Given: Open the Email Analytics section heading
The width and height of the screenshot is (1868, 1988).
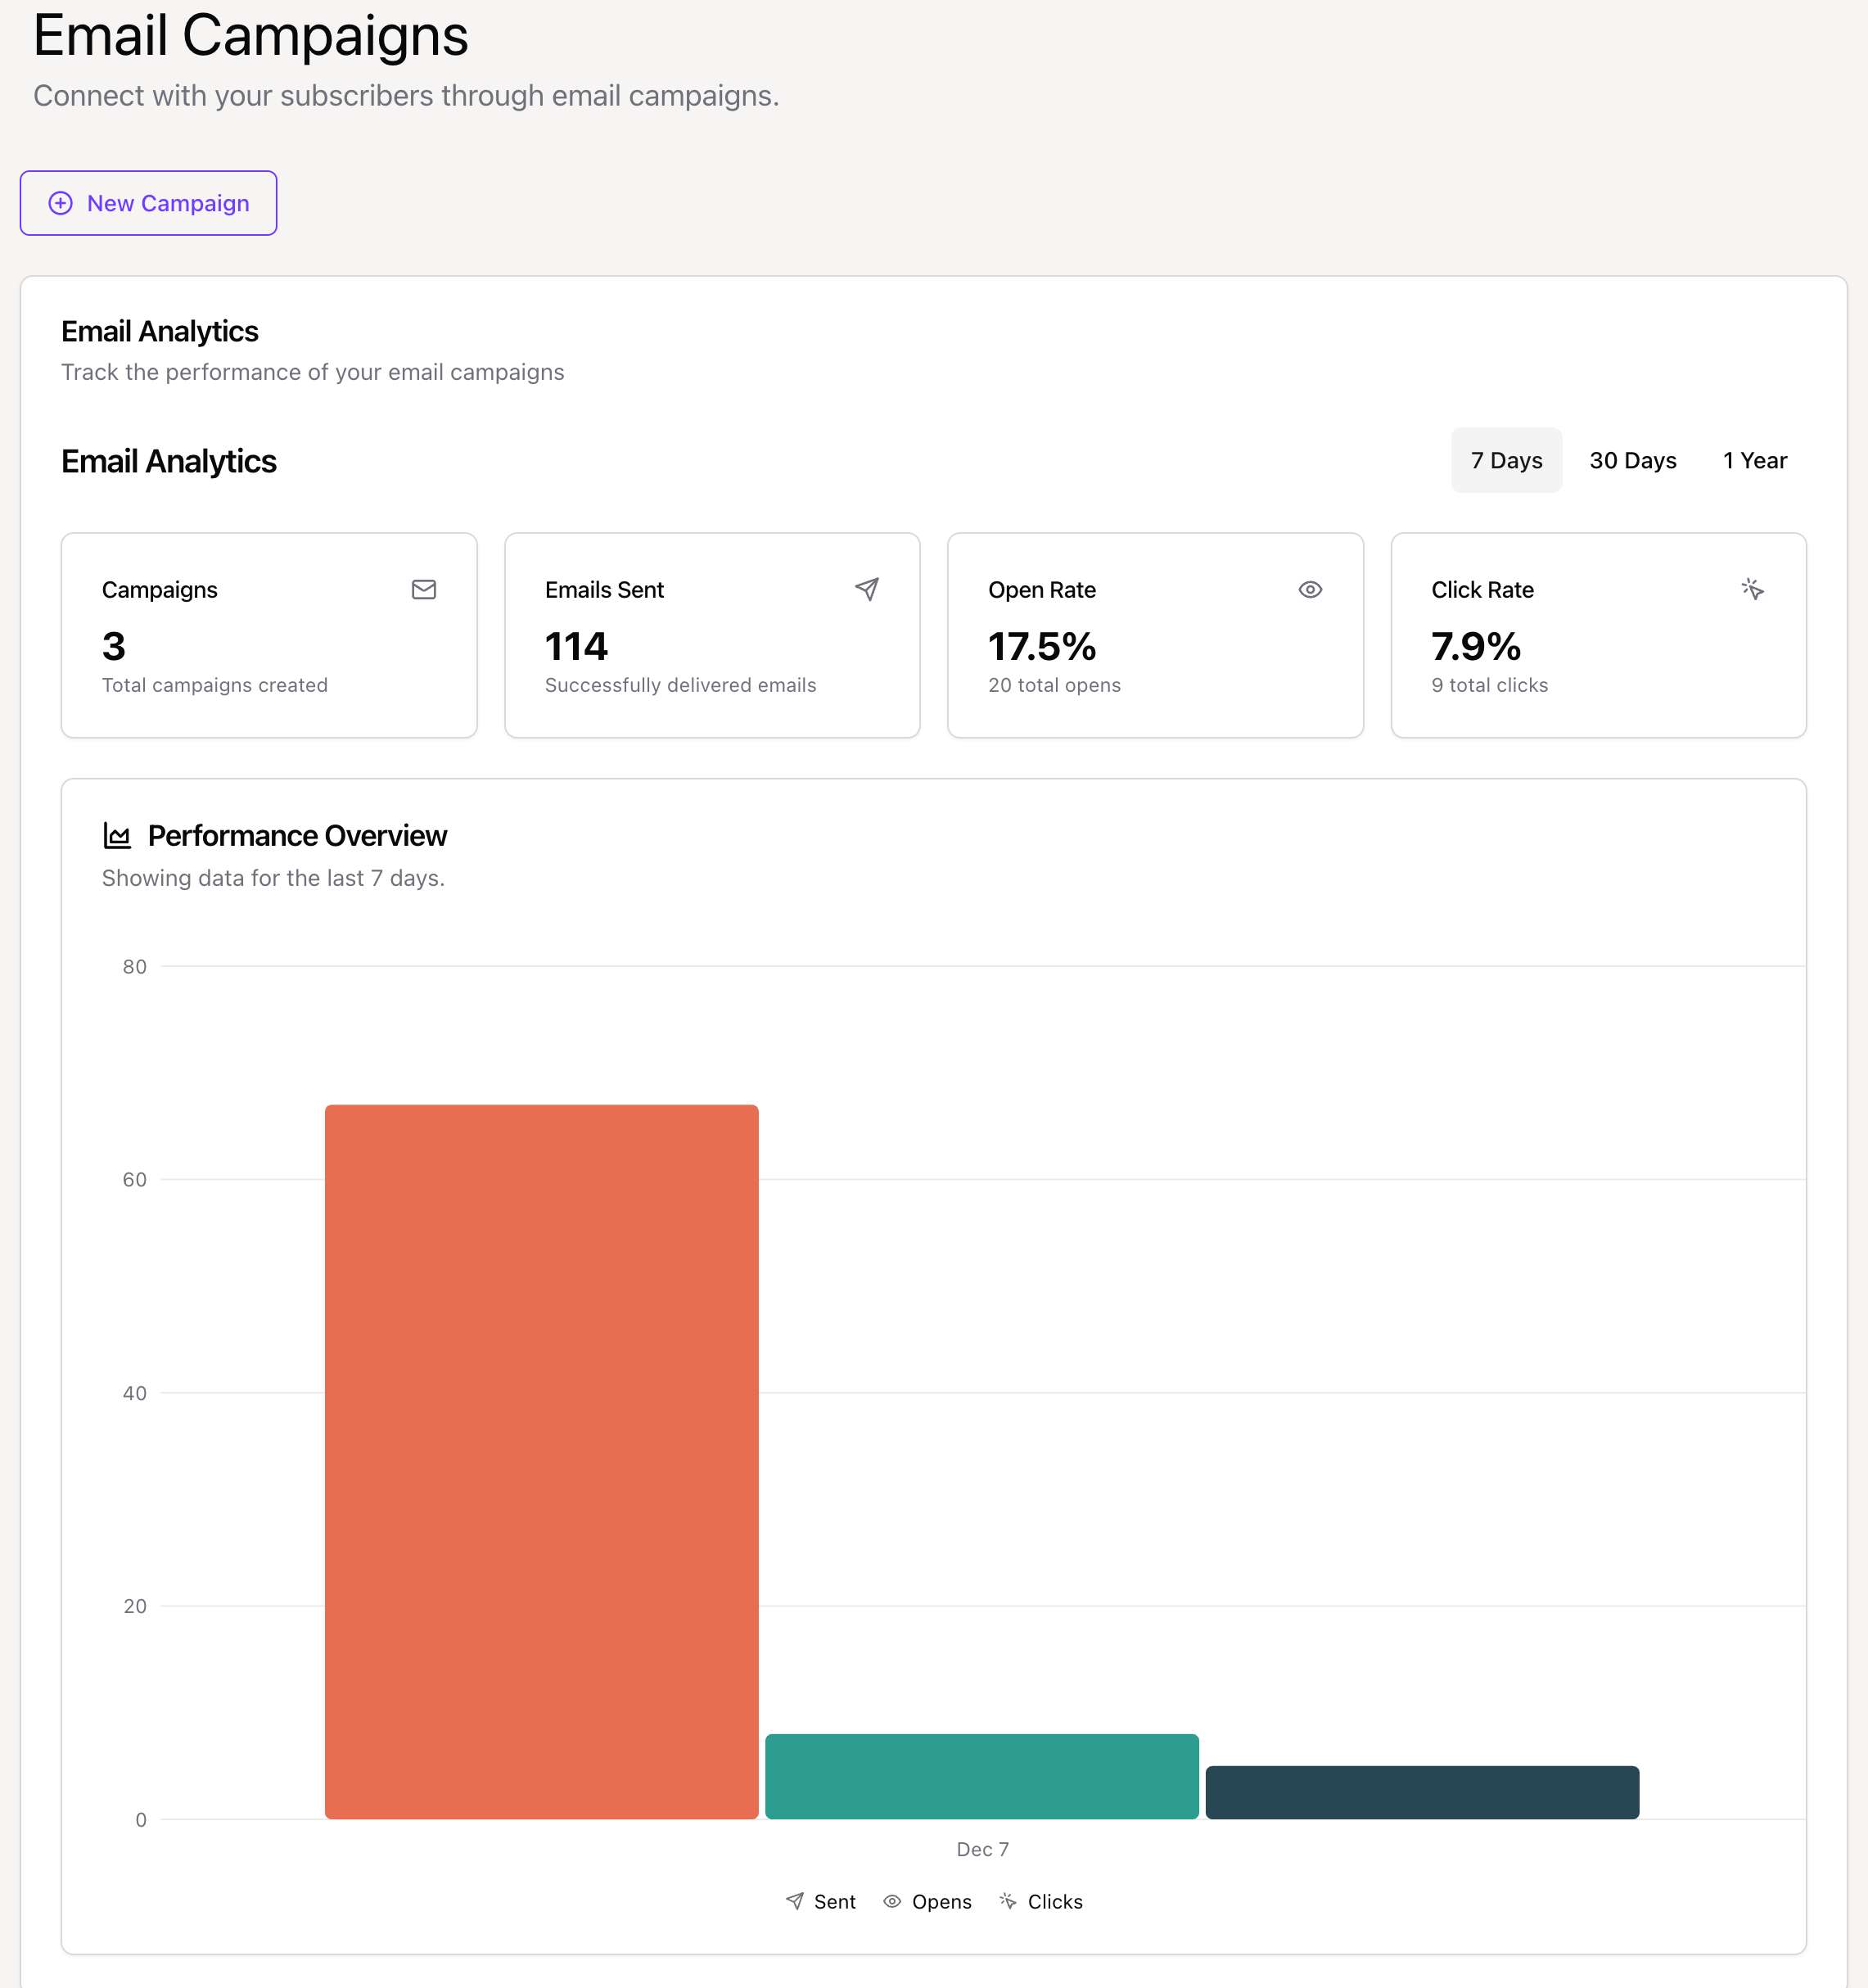Looking at the screenshot, I should [x=168, y=461].
